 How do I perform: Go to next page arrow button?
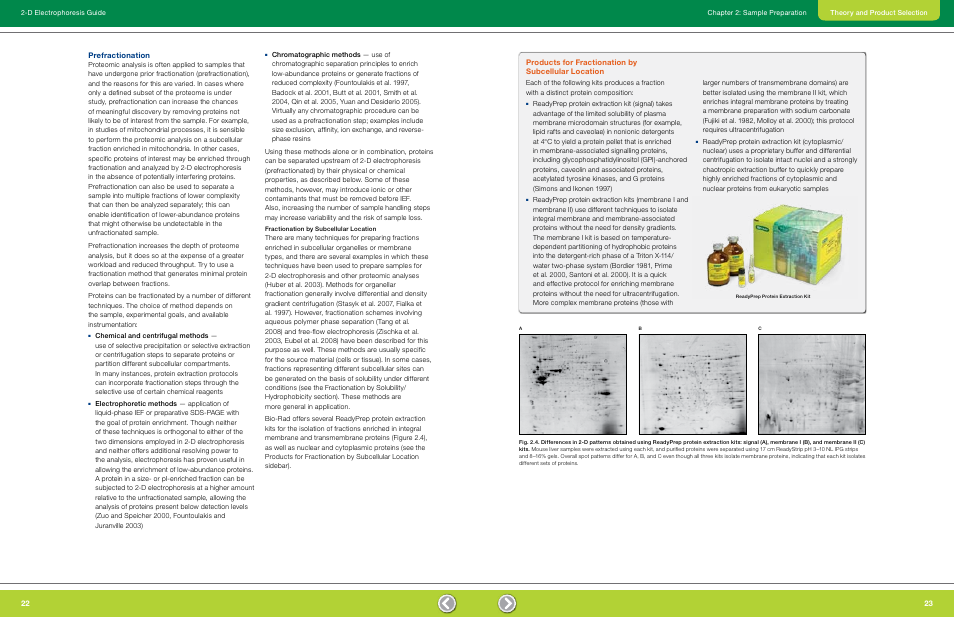coord(507,603)
